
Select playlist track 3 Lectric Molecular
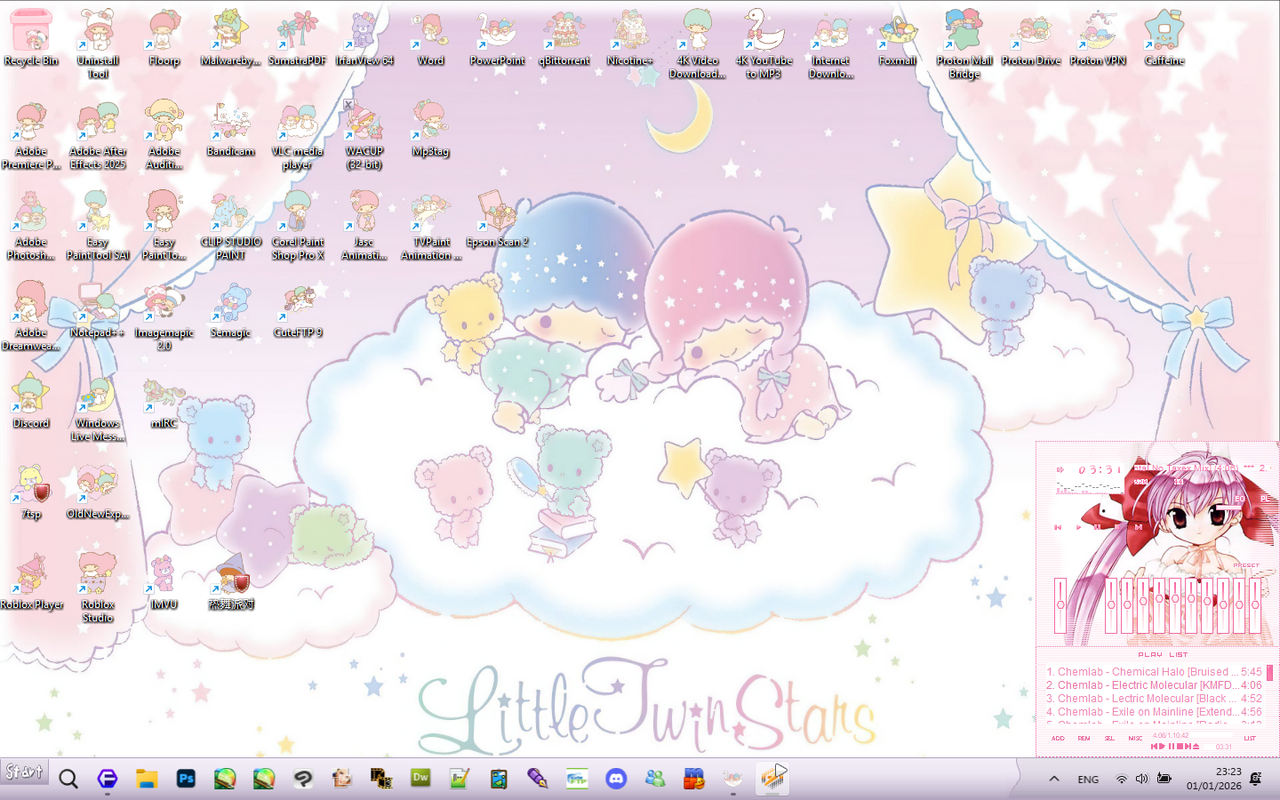click(1154, 698)
